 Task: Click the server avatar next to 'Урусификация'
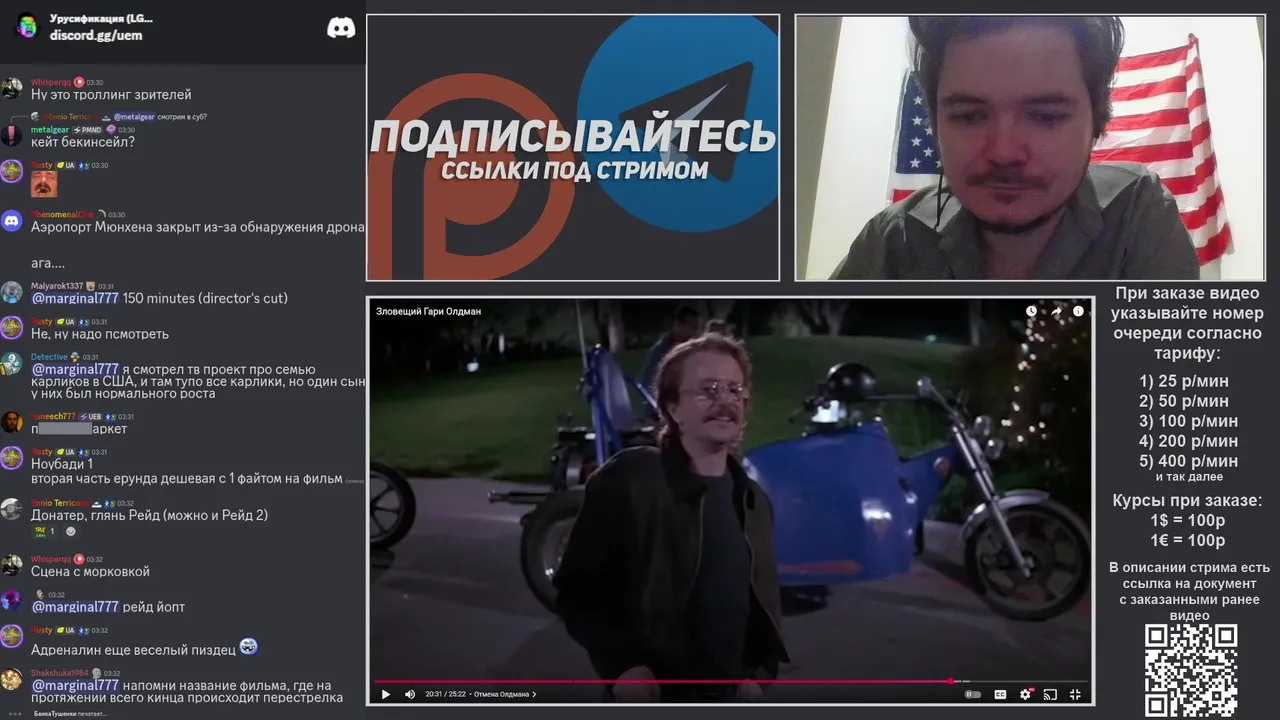(x=27, y=26)
